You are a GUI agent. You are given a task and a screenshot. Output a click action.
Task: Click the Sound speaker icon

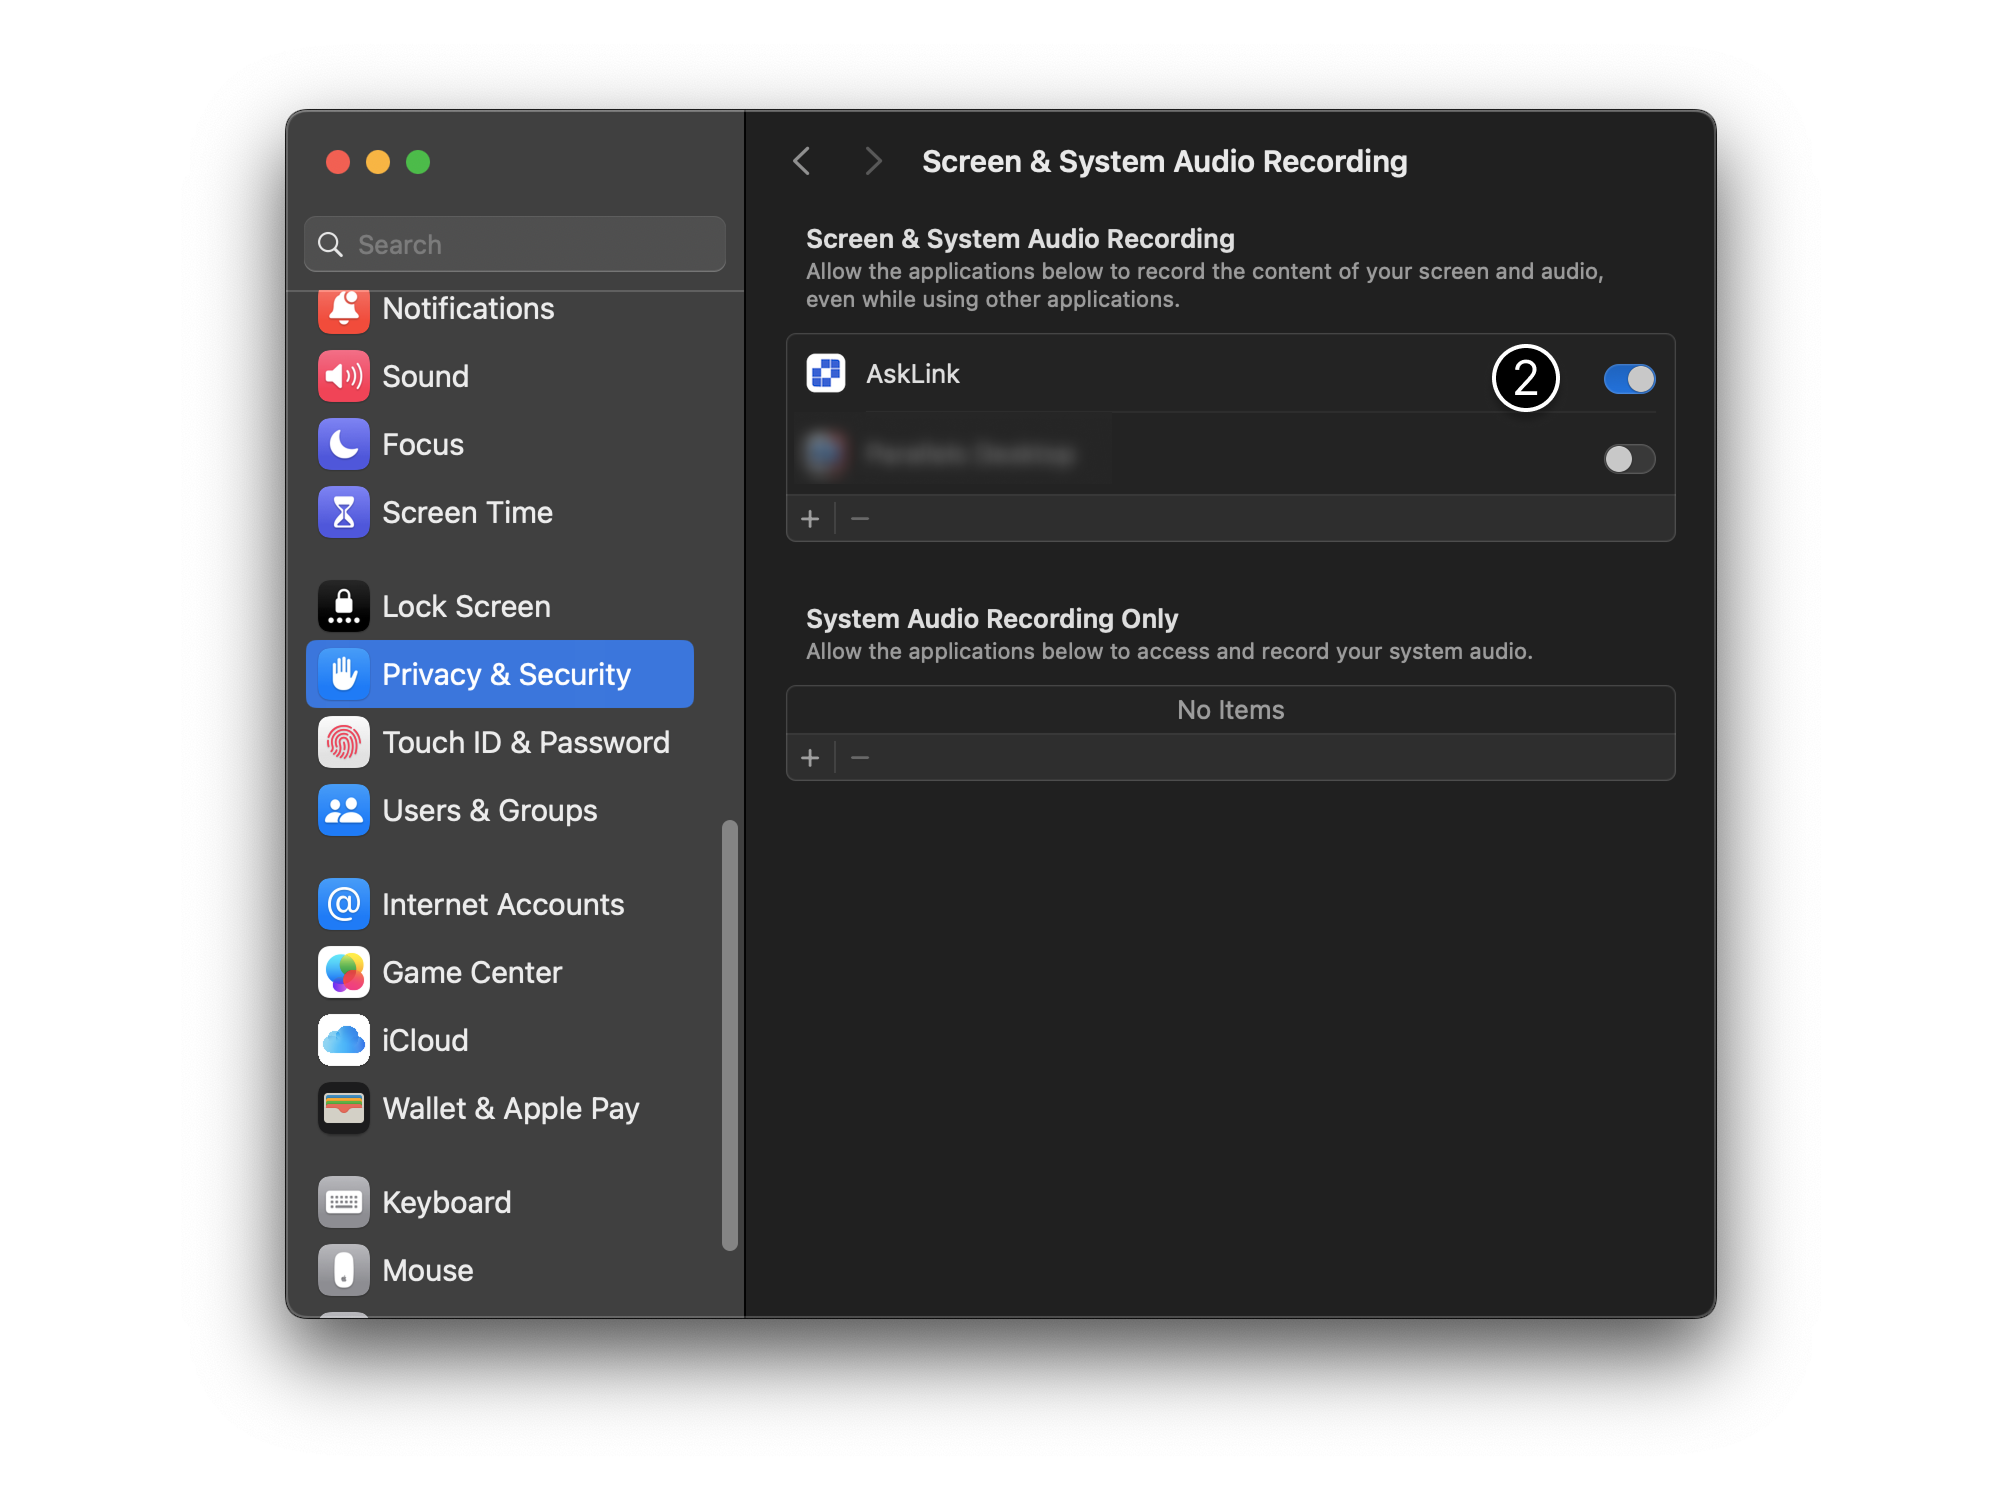point(343,376)
